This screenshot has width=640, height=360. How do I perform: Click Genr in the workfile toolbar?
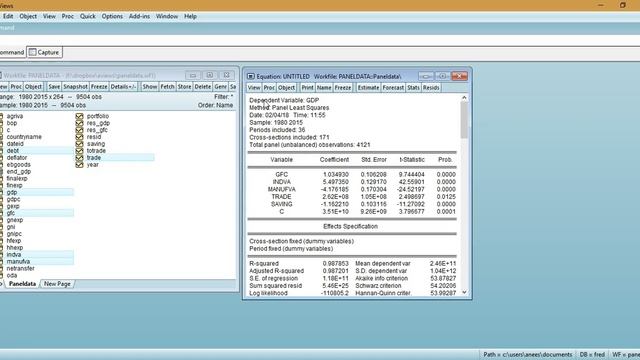coord(220,87)
